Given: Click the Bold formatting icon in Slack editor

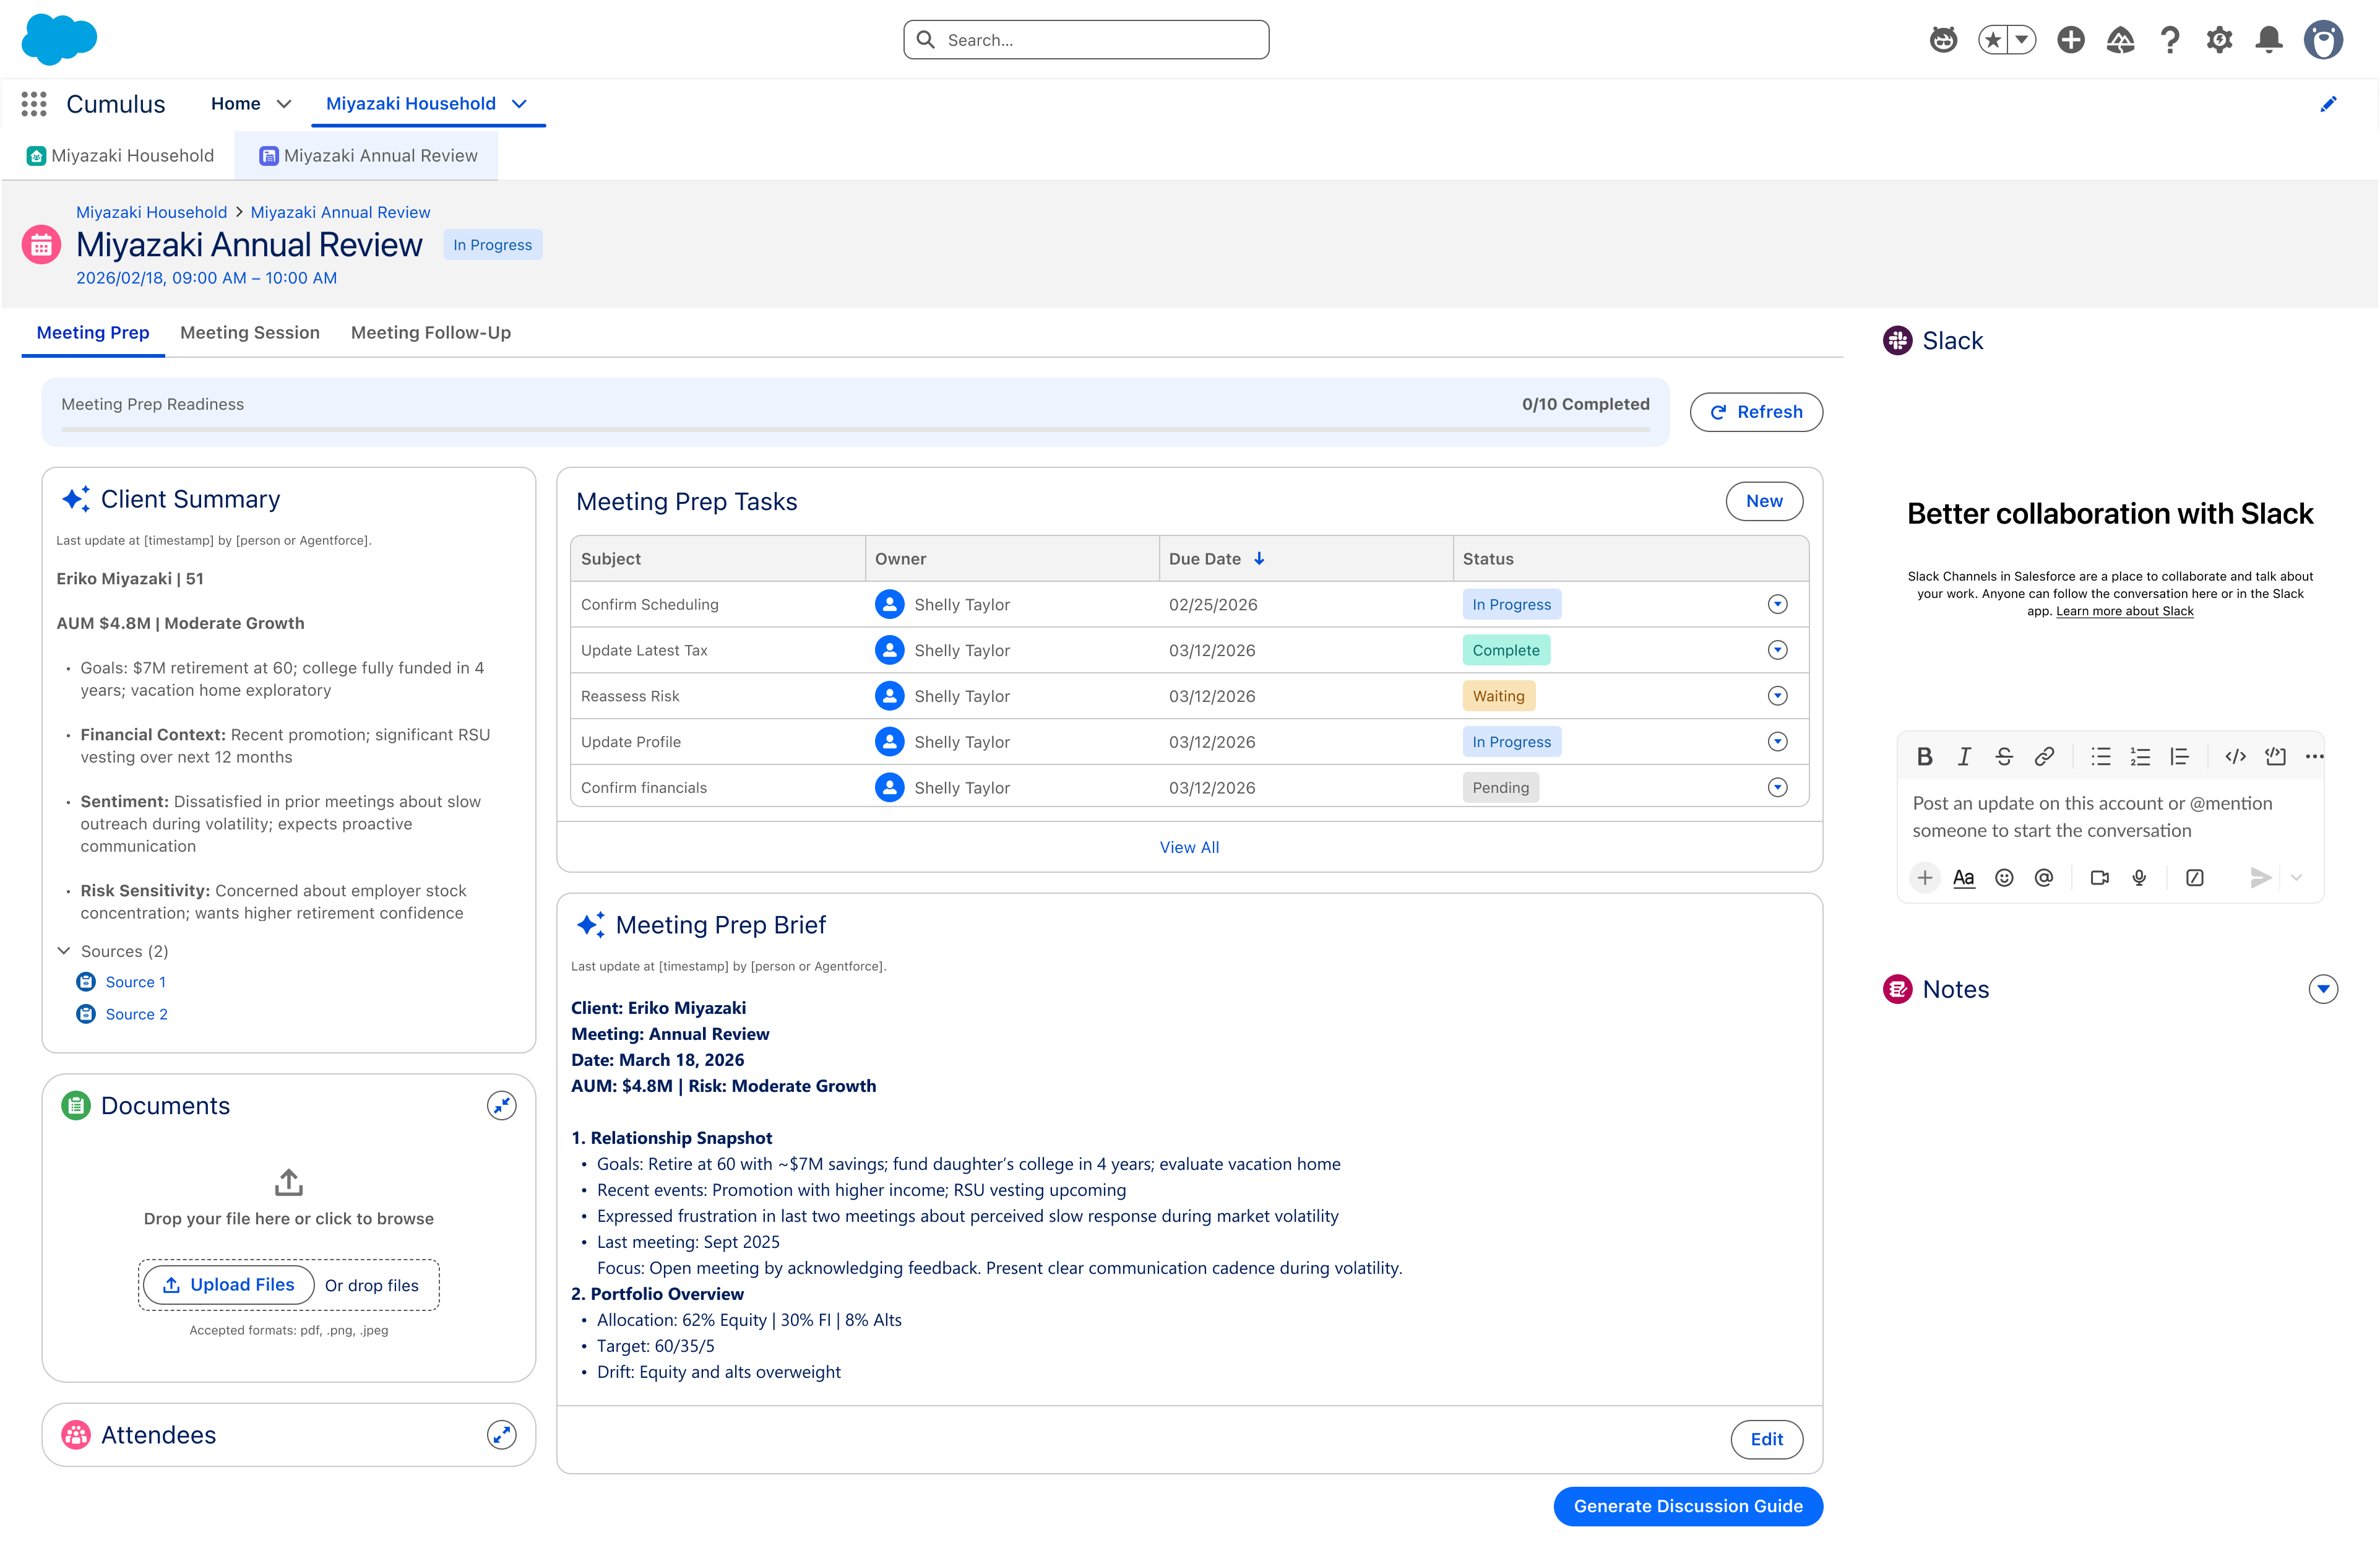Looking at the screenshot, I should [1924, 757].
